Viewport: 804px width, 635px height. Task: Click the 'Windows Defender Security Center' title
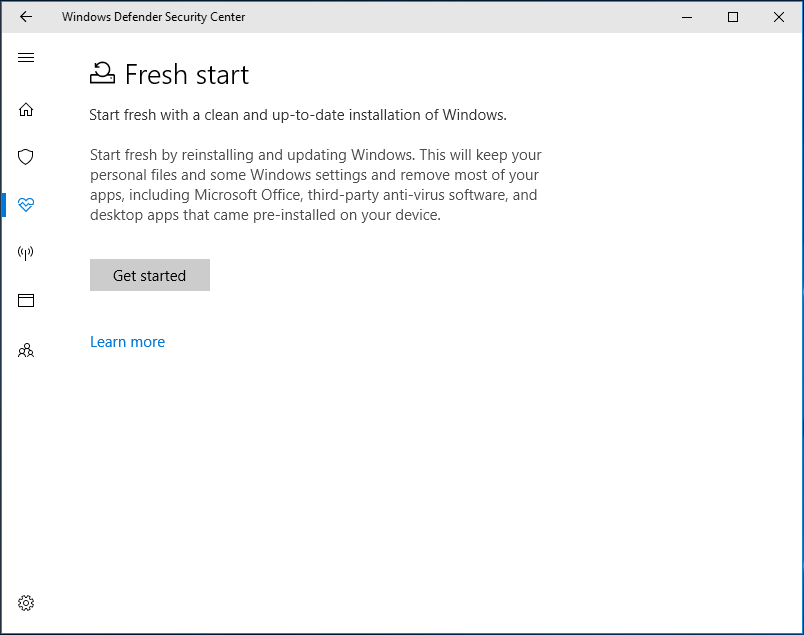(153, 17)
